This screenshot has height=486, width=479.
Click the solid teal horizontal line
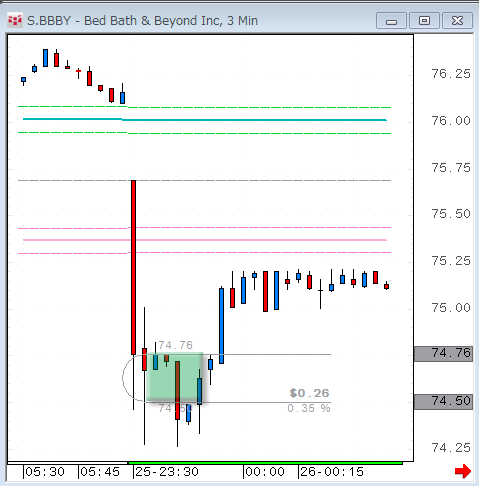pos(205,119)
